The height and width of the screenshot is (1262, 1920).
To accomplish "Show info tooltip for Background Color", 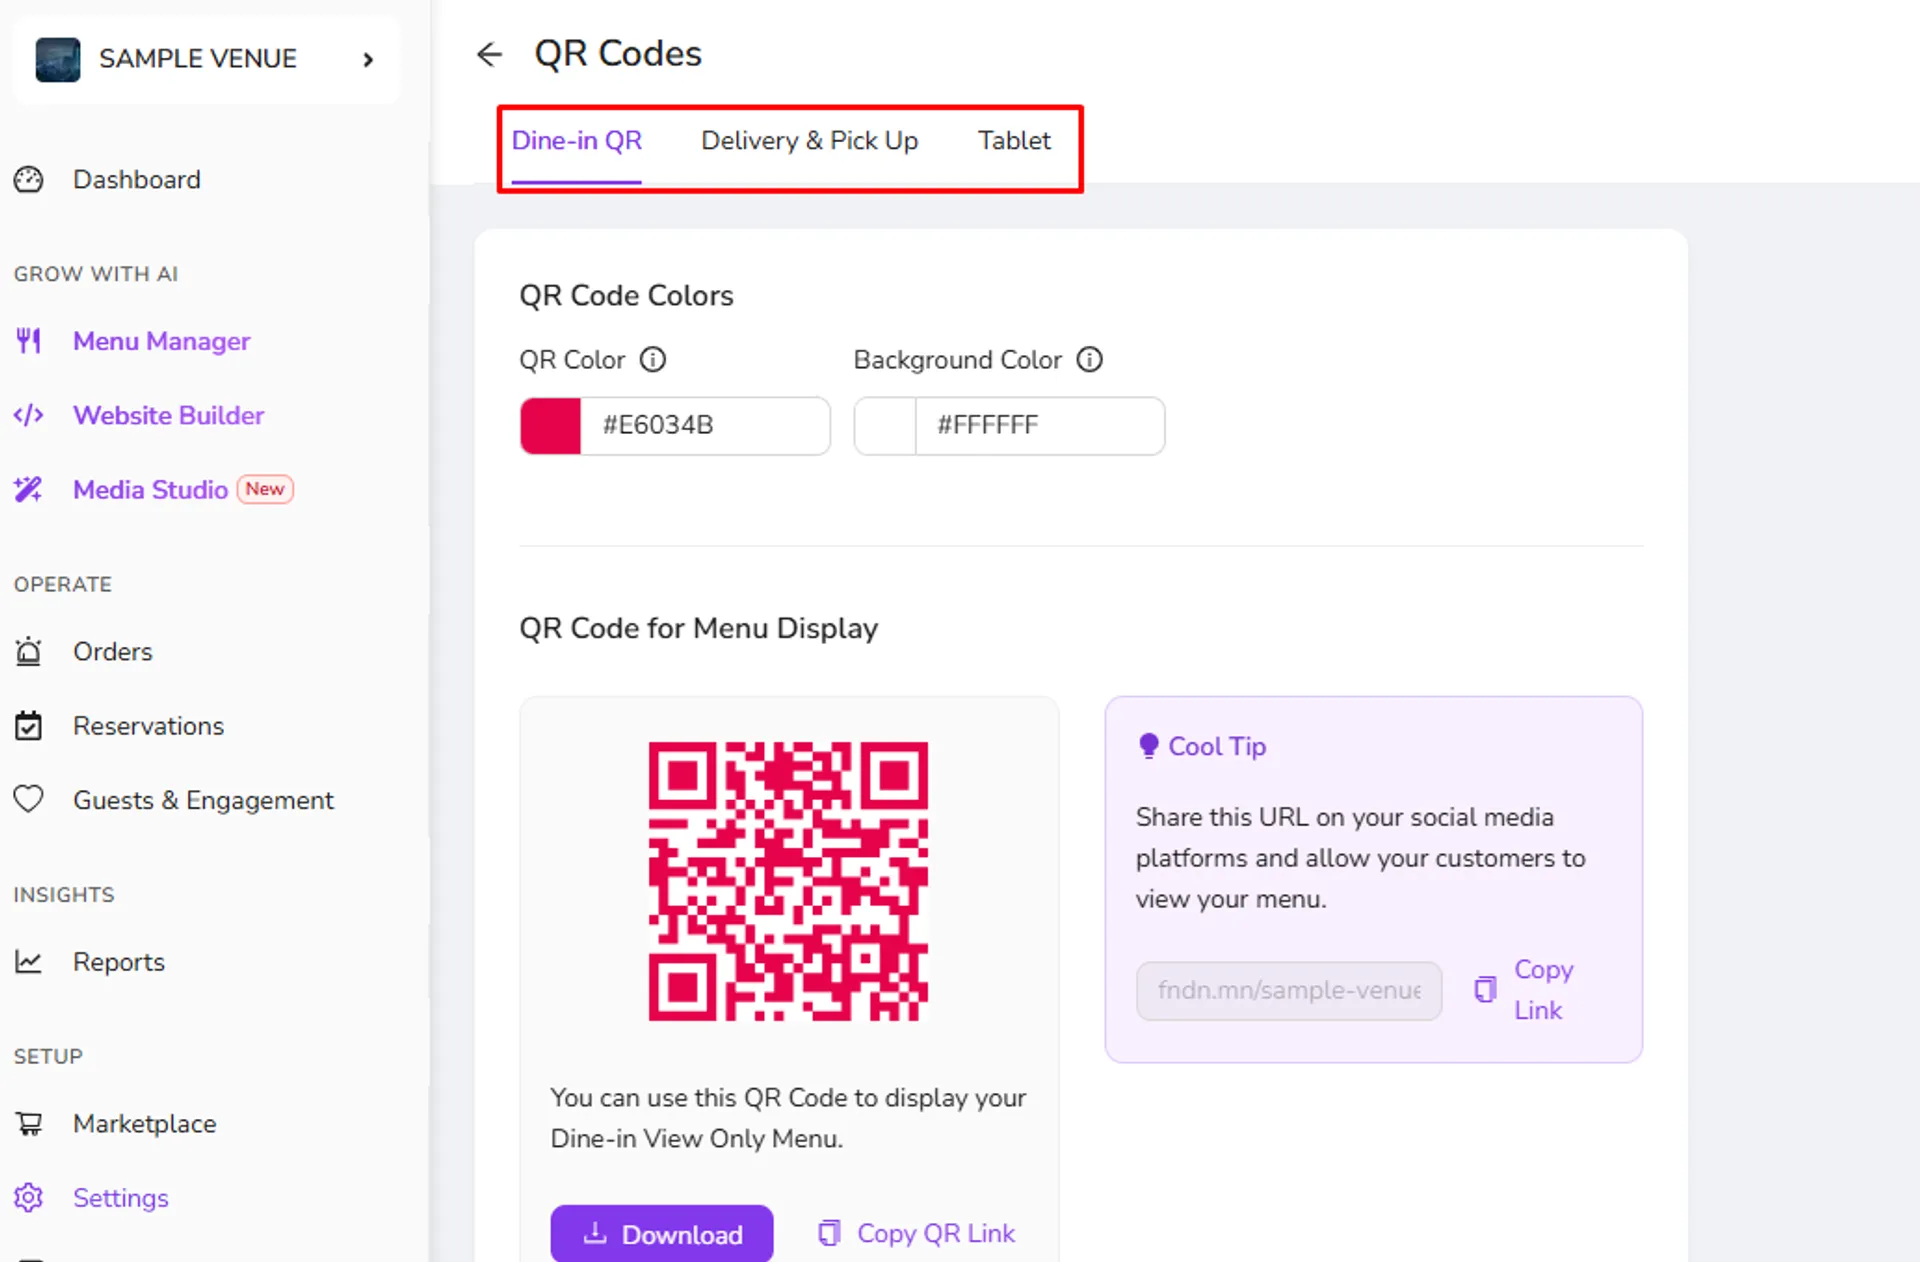I will click(1089, 359).
